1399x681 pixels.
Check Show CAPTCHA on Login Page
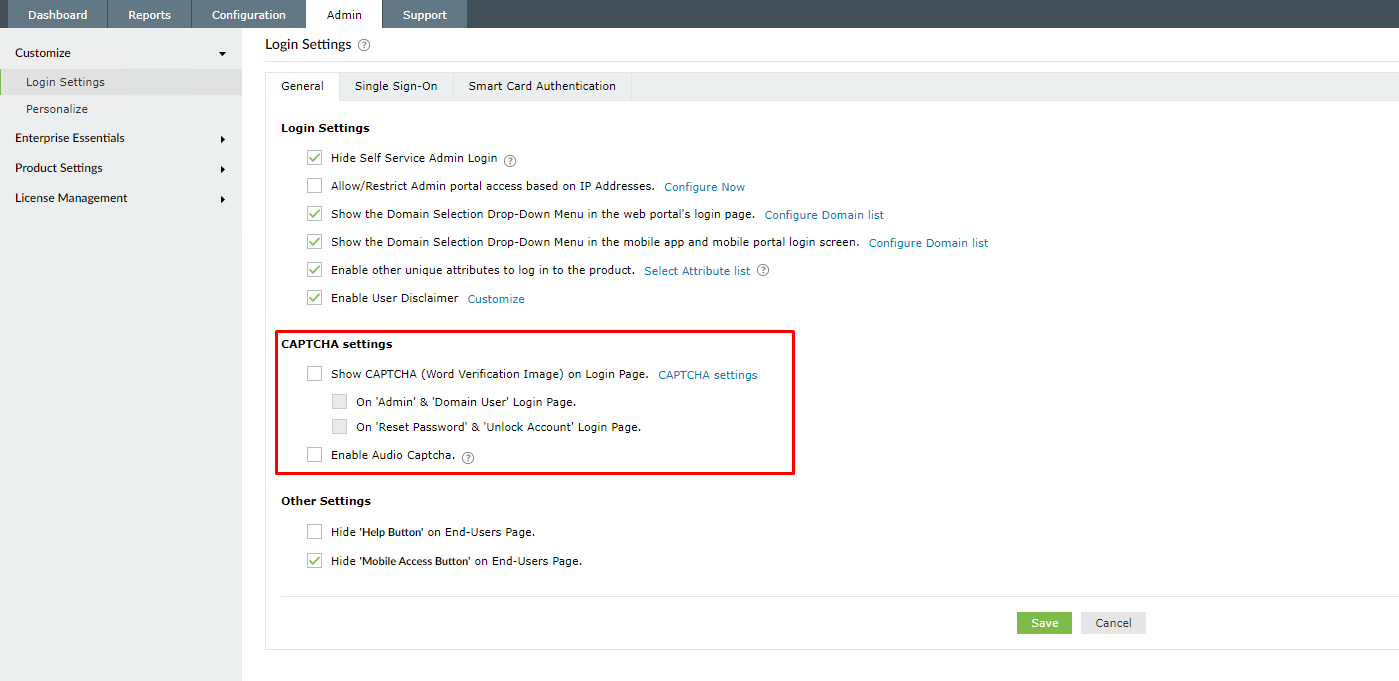pos(314,374)
